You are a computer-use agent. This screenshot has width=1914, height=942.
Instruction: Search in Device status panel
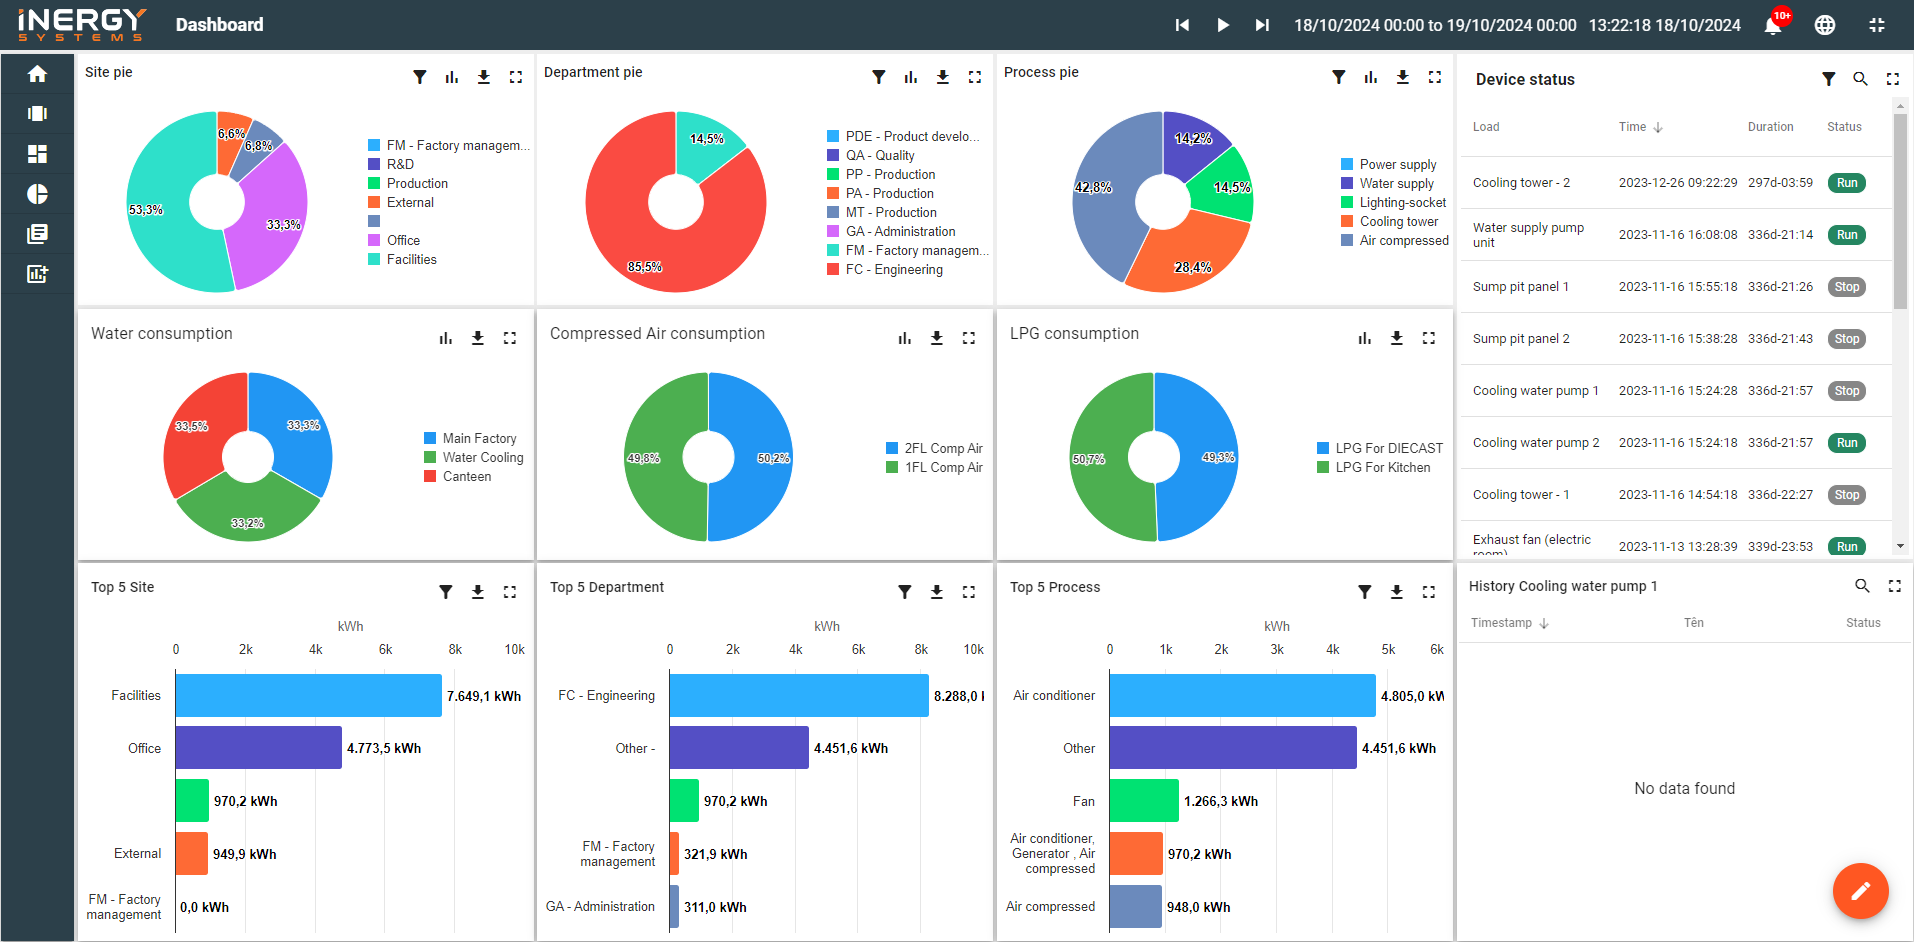(1861, 79)
